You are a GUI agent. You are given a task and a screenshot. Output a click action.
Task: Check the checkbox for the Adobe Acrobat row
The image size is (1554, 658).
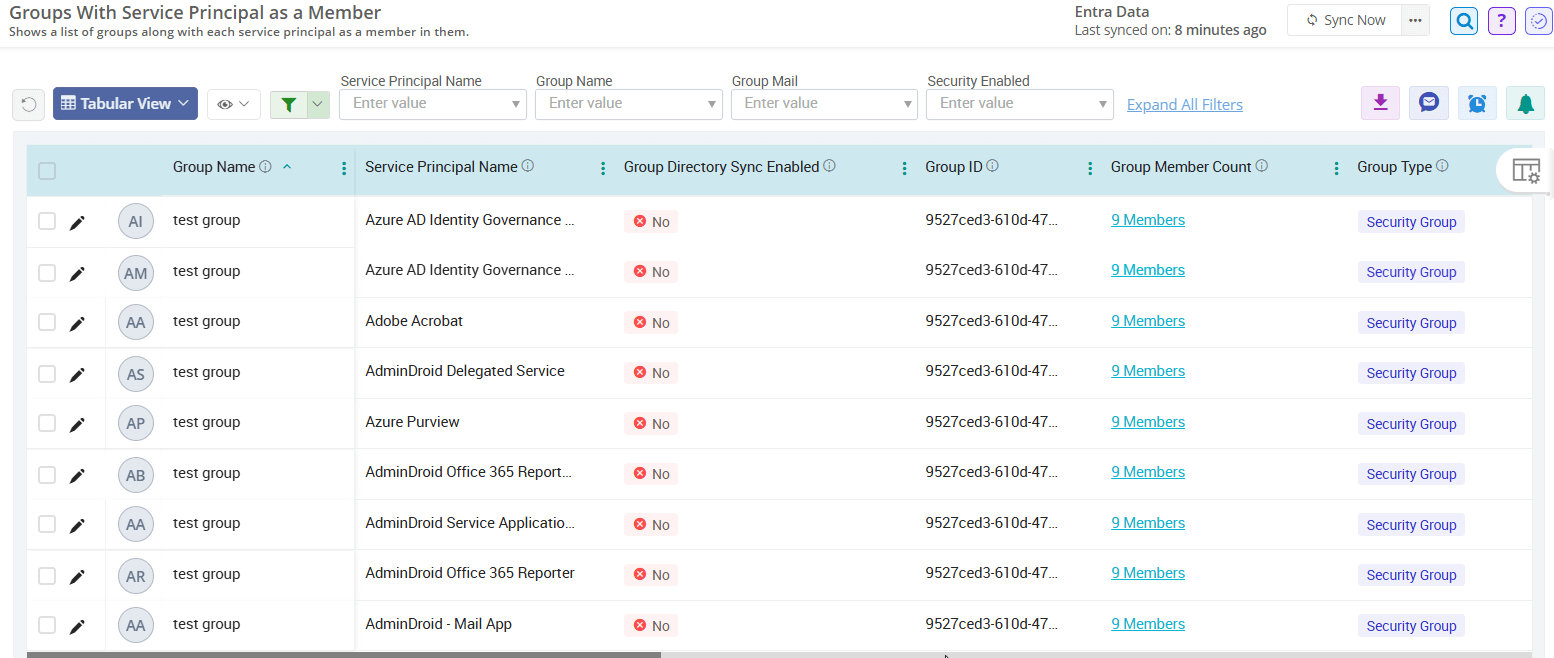click(47, 322)
